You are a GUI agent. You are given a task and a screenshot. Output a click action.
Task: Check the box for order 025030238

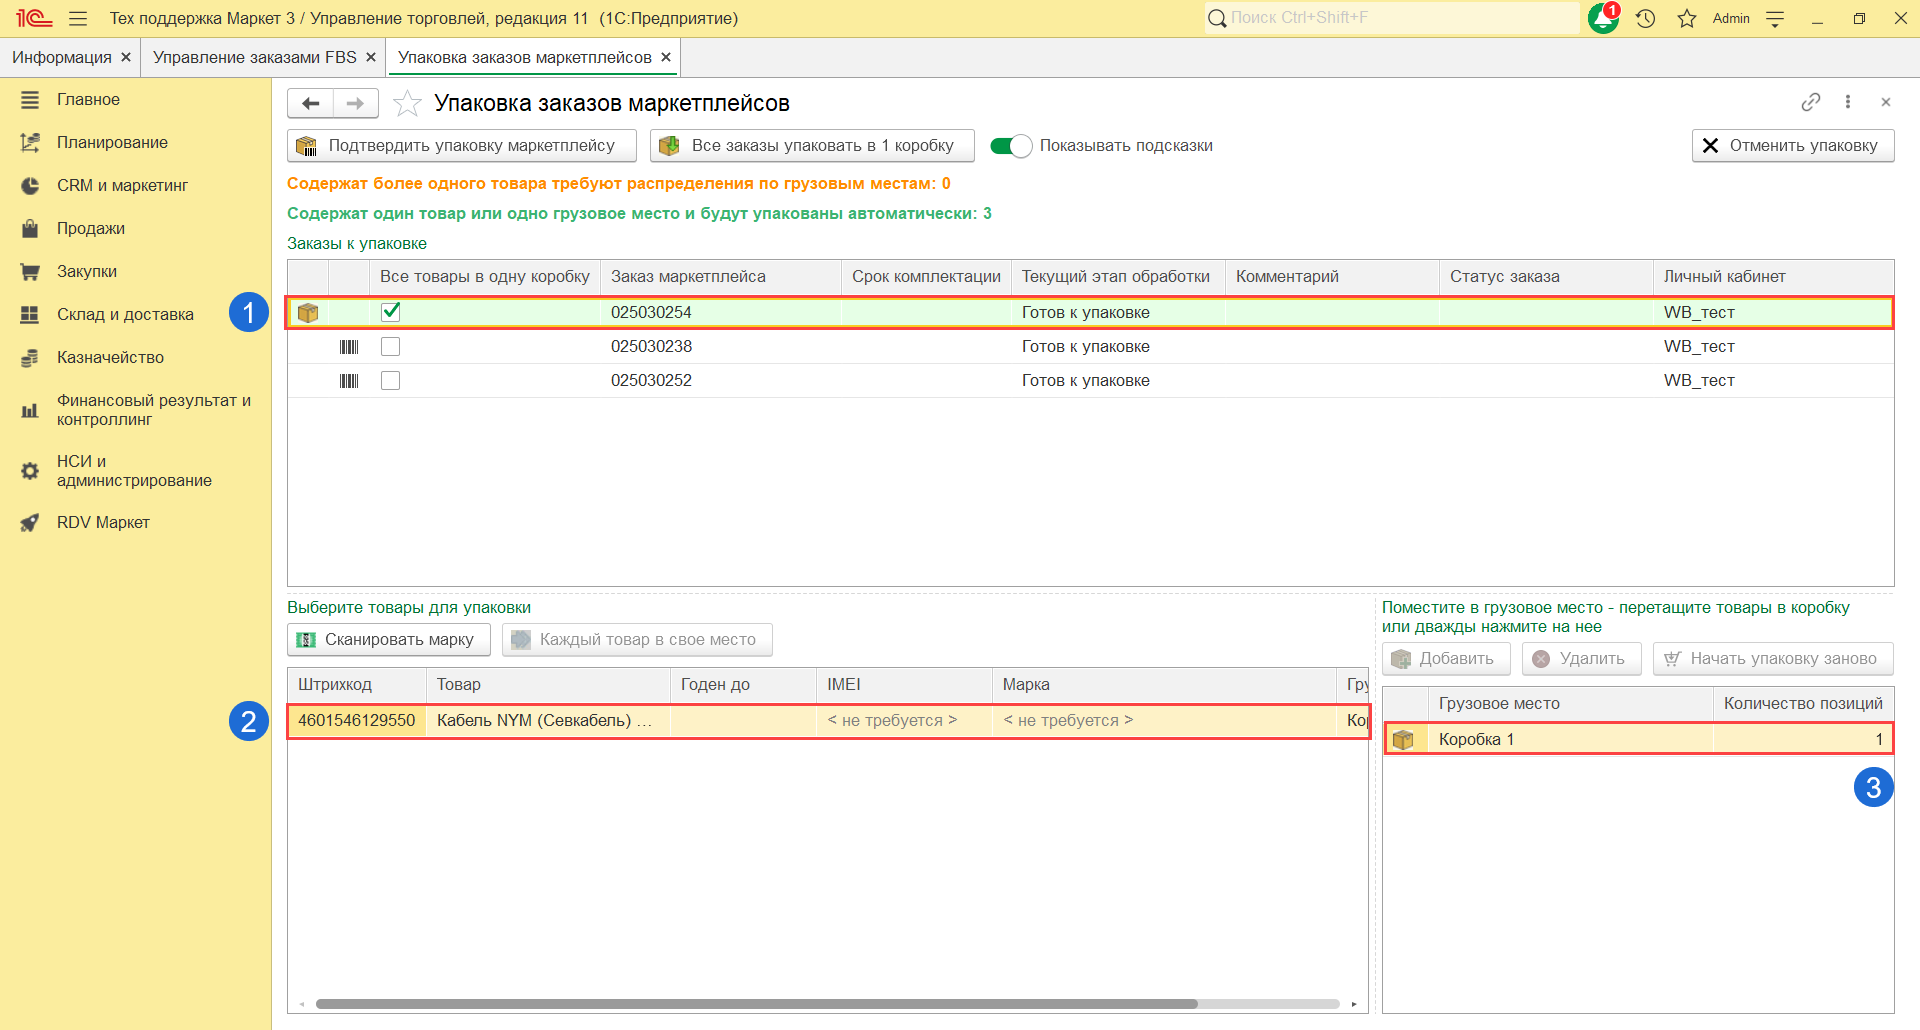[x=391, y=347]
